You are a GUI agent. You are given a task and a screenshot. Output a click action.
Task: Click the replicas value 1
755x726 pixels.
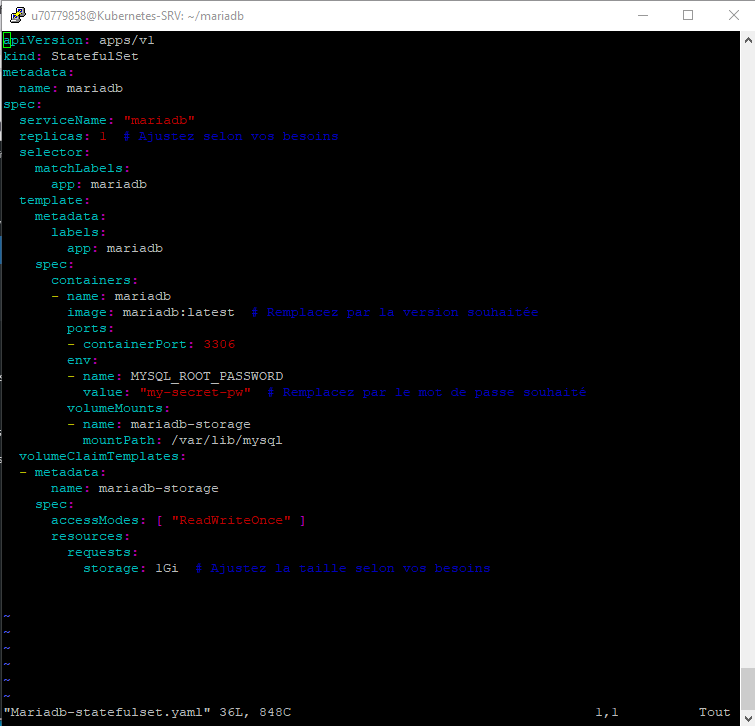click(x=103, y=136)
